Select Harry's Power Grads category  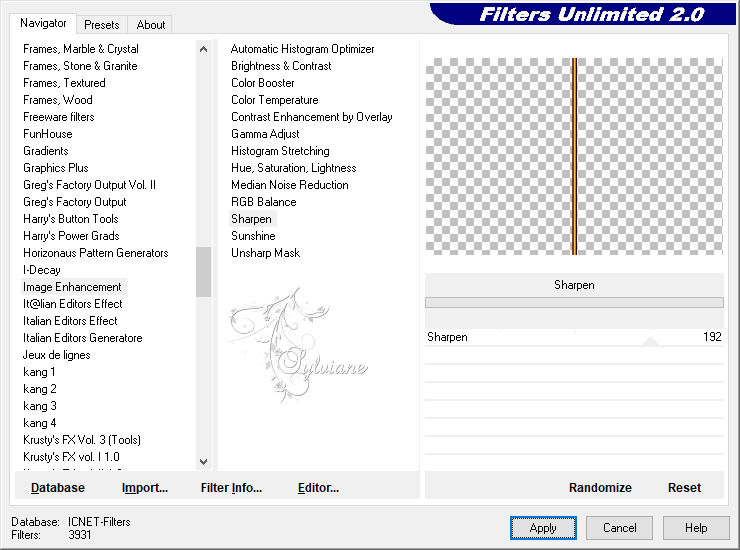[71, 236]
